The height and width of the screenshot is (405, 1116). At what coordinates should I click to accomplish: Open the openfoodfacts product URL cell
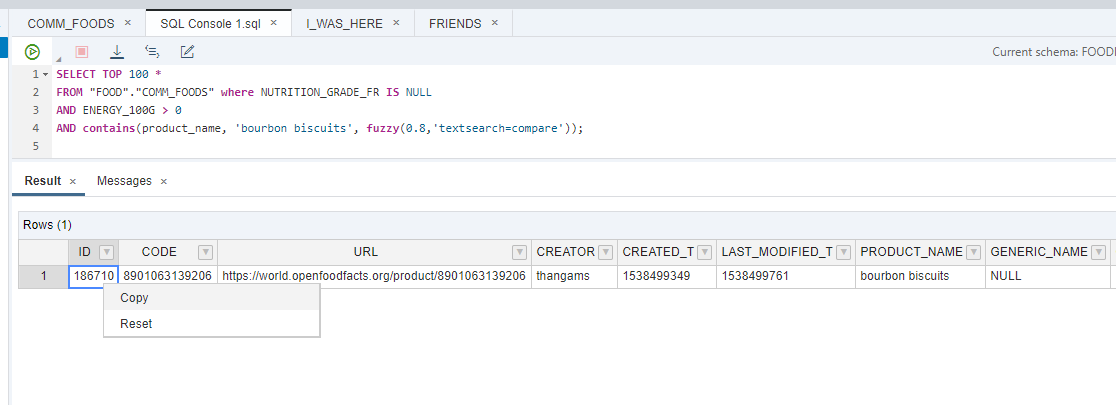[x=374, y=276]
